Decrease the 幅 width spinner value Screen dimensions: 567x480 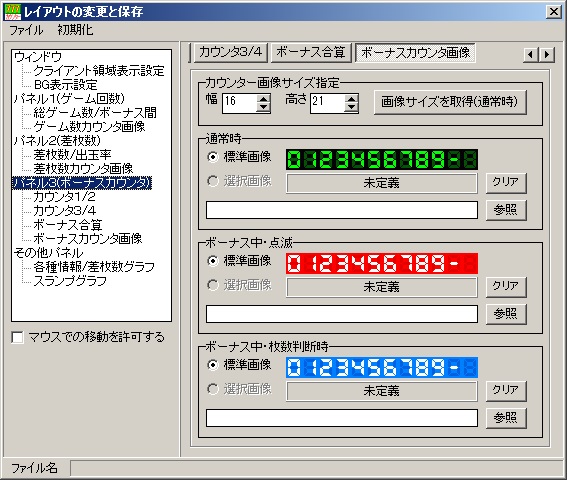pyautogui.click(x=263, y=107)
